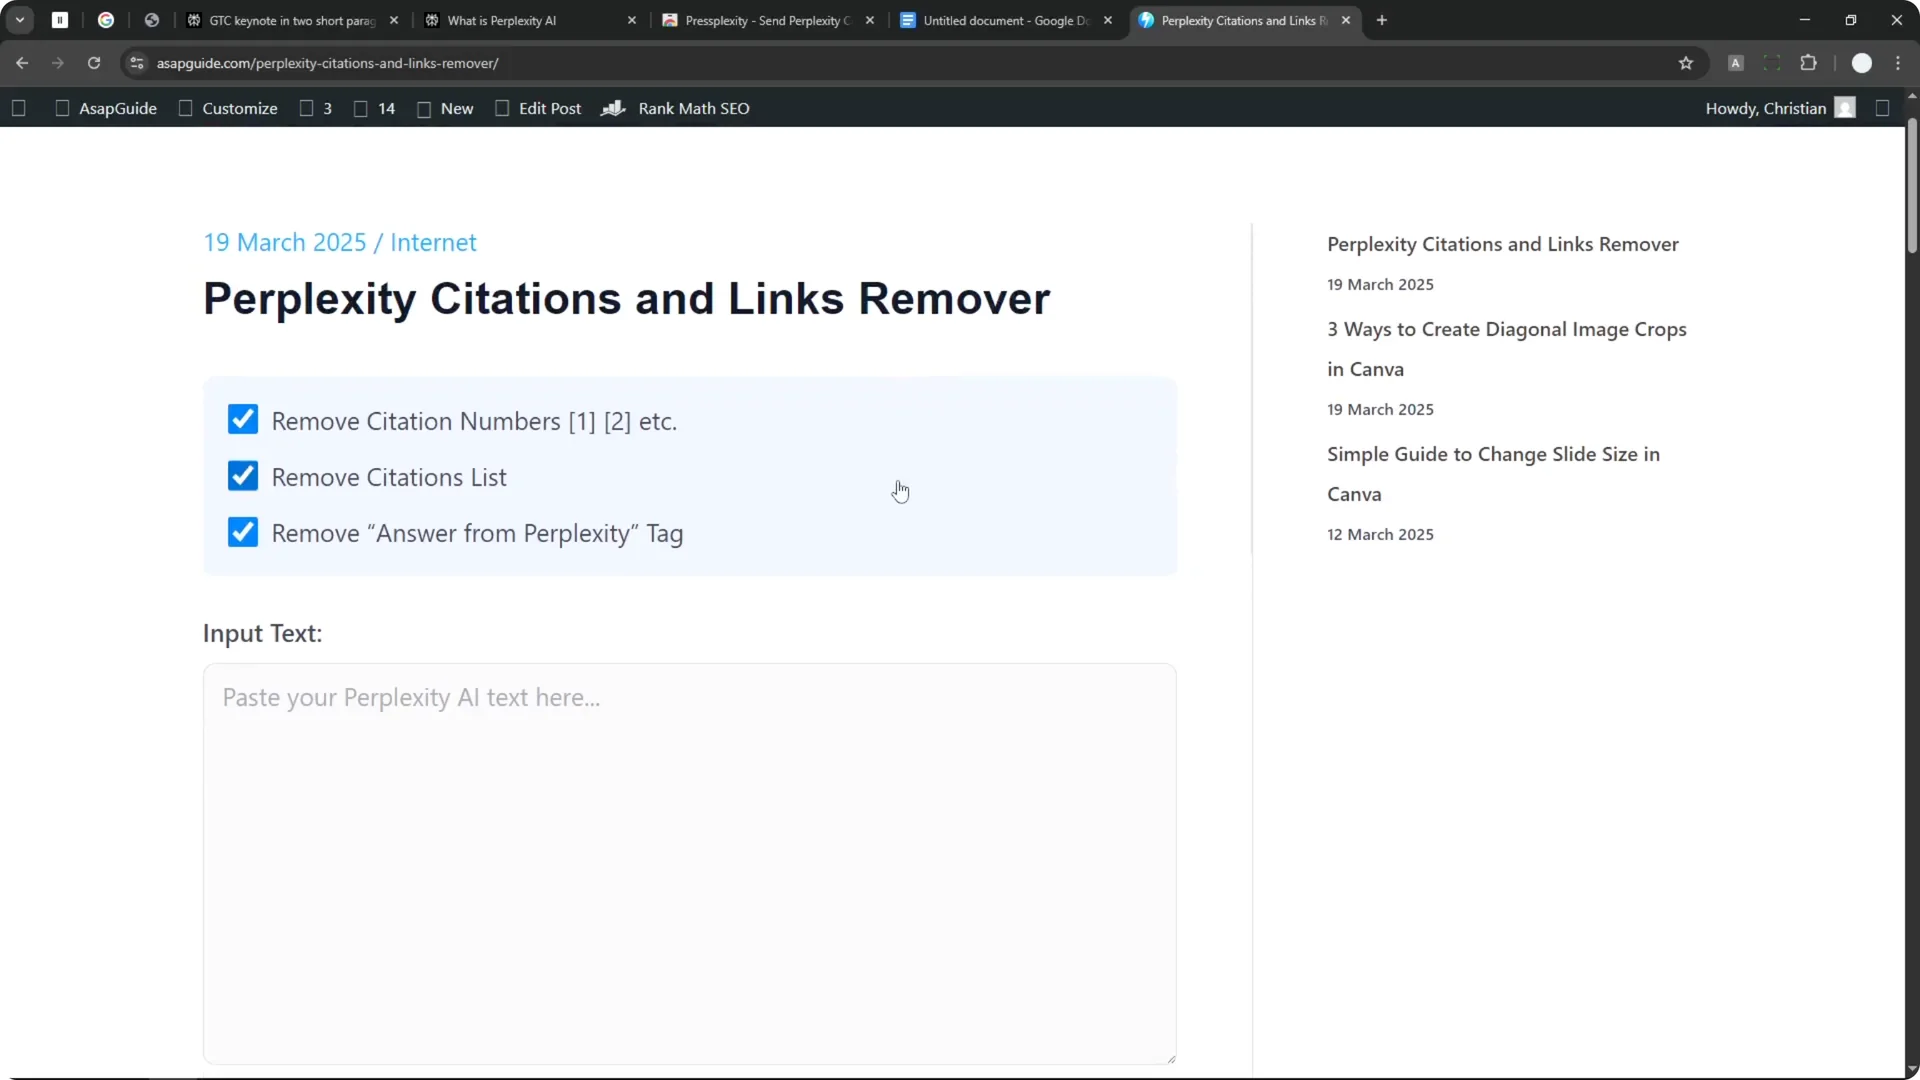Bookmark this page with the star icon
The height and width of the screenshot is (1080, 1920).
point(1686,62)
